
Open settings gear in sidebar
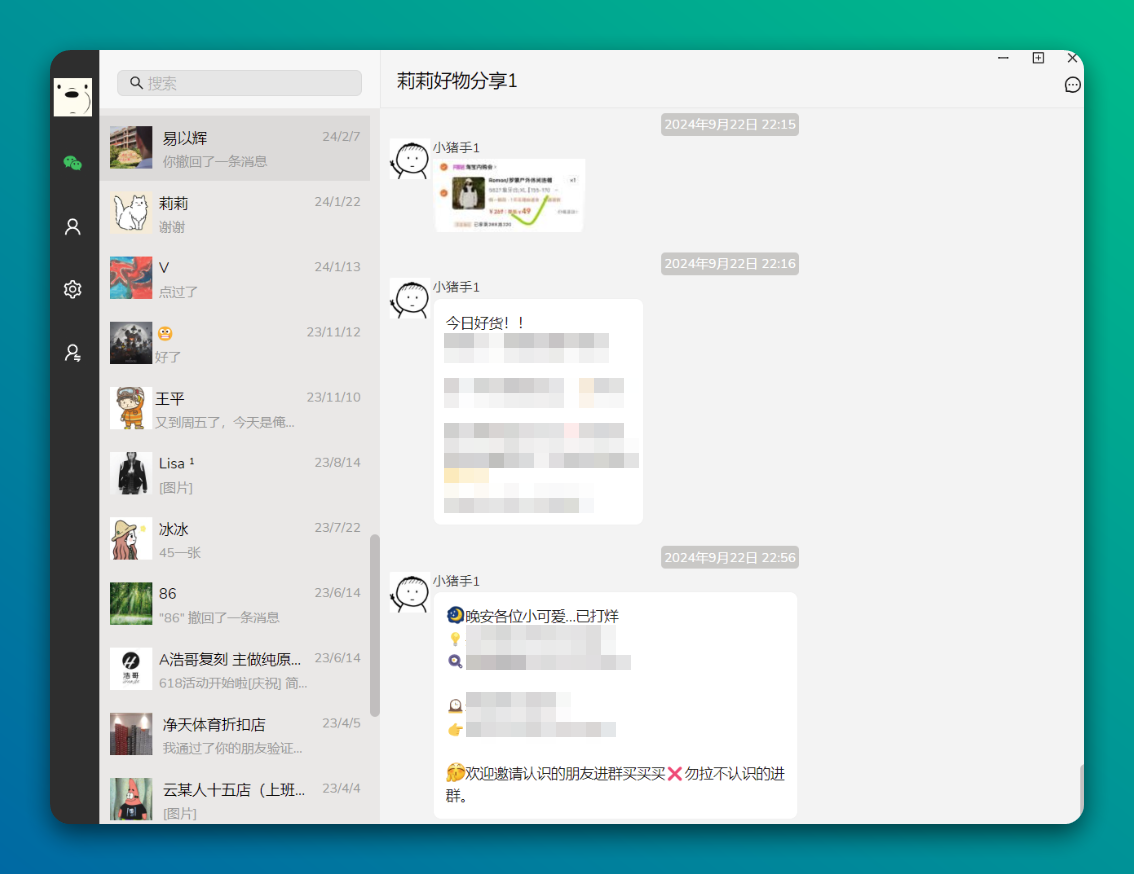click(72, 289)
